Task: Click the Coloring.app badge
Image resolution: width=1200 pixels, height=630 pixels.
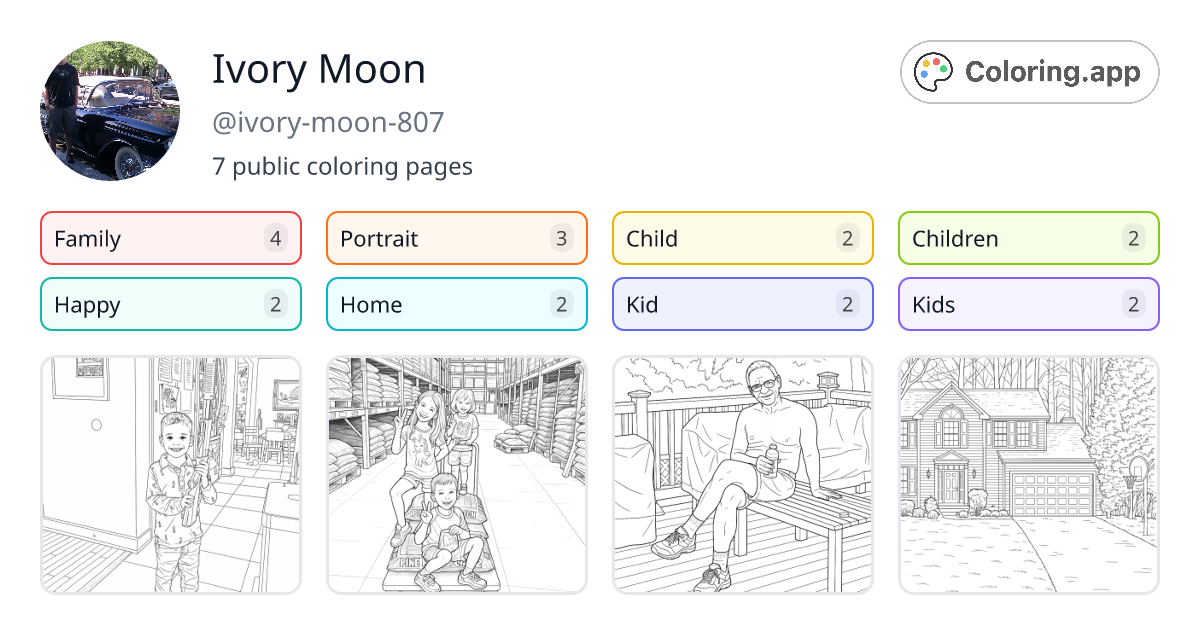Action: [x=1029, y=71]
